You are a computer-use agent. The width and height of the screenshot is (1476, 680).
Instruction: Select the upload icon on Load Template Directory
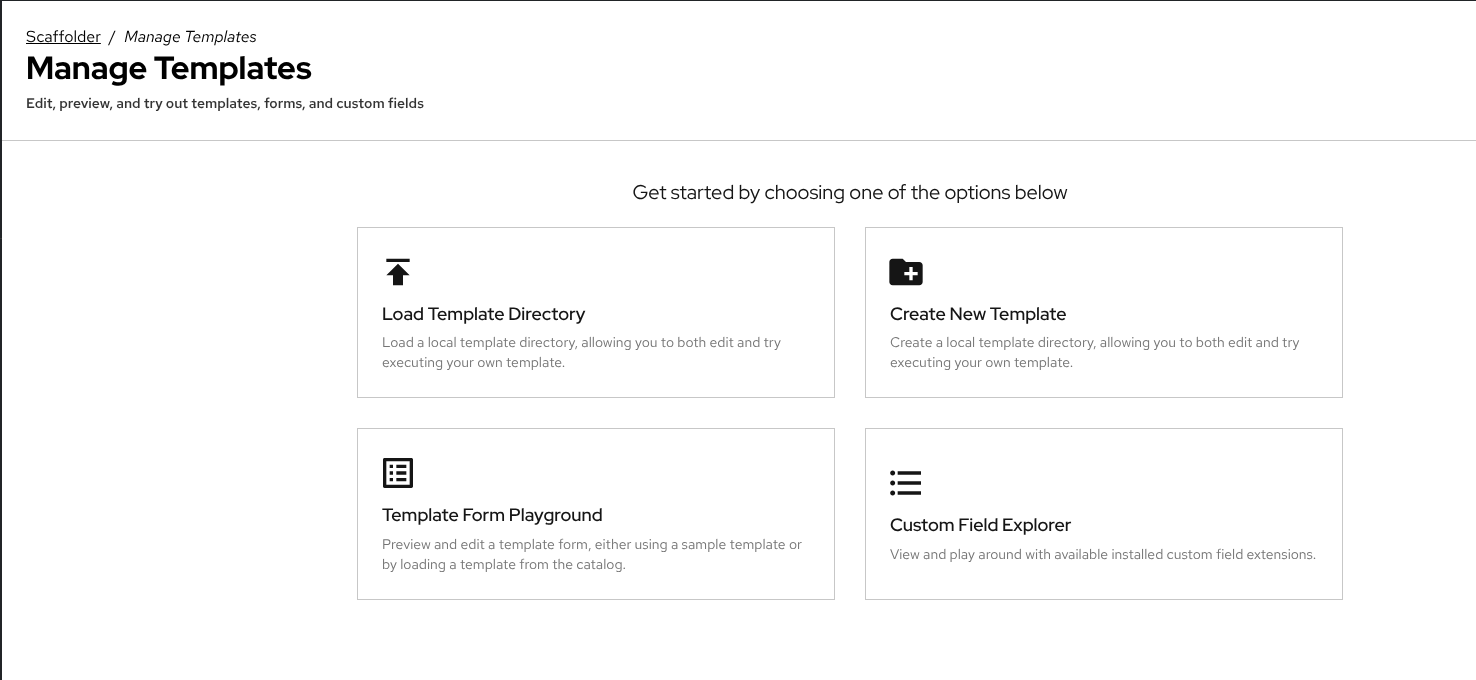click(x=398, y=271)
